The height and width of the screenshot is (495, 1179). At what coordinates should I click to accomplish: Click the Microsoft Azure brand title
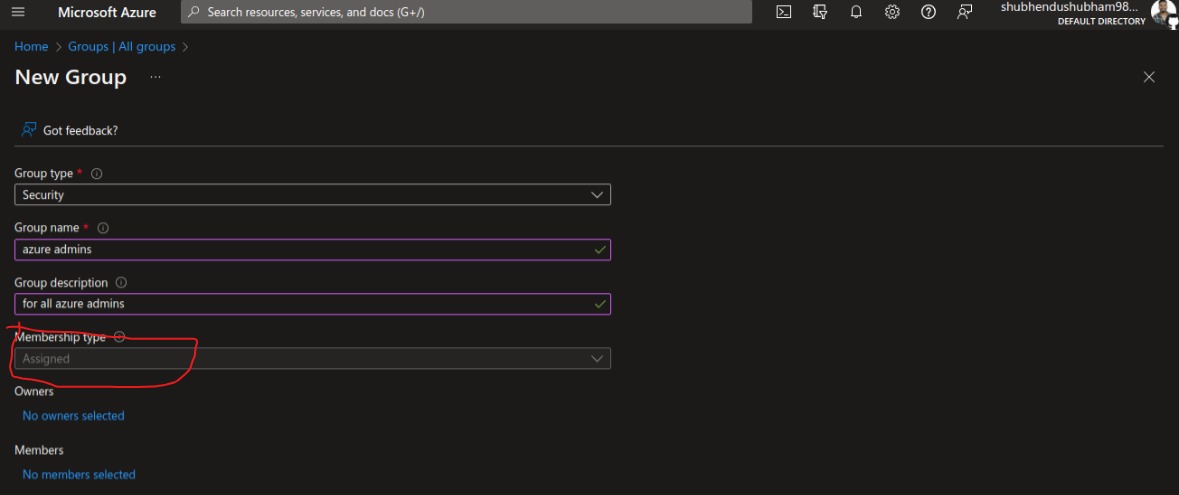[107, 12]
